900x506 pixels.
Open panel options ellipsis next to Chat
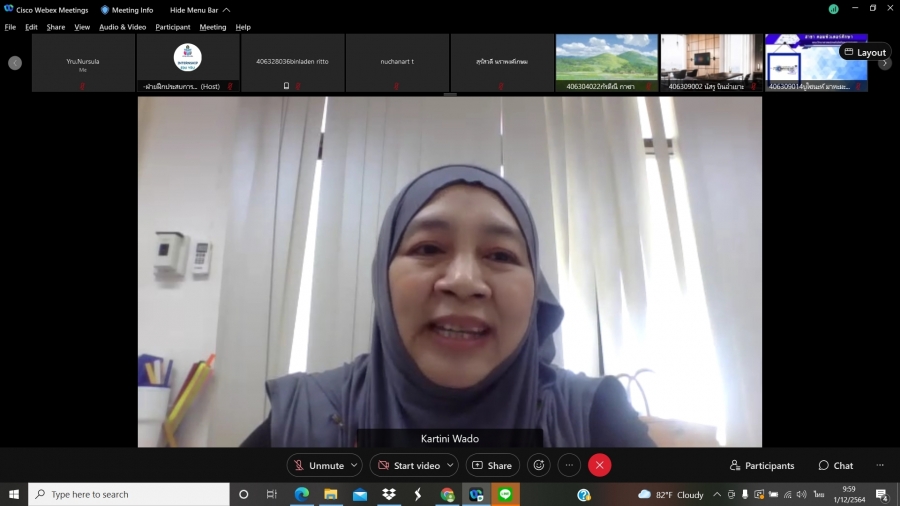click(880, 465)
